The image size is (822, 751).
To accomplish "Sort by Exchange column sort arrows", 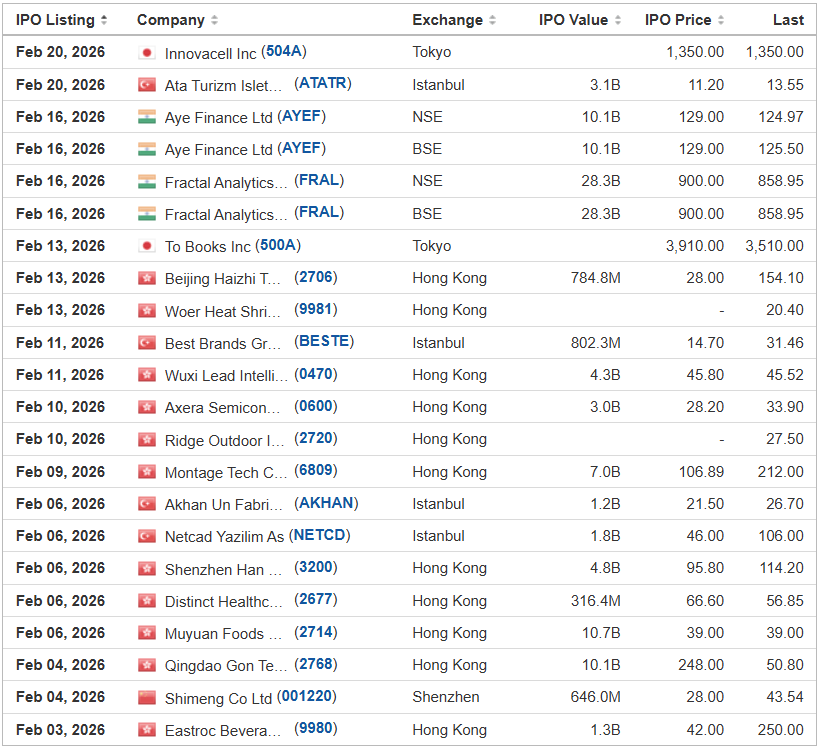I will (492, 20).
